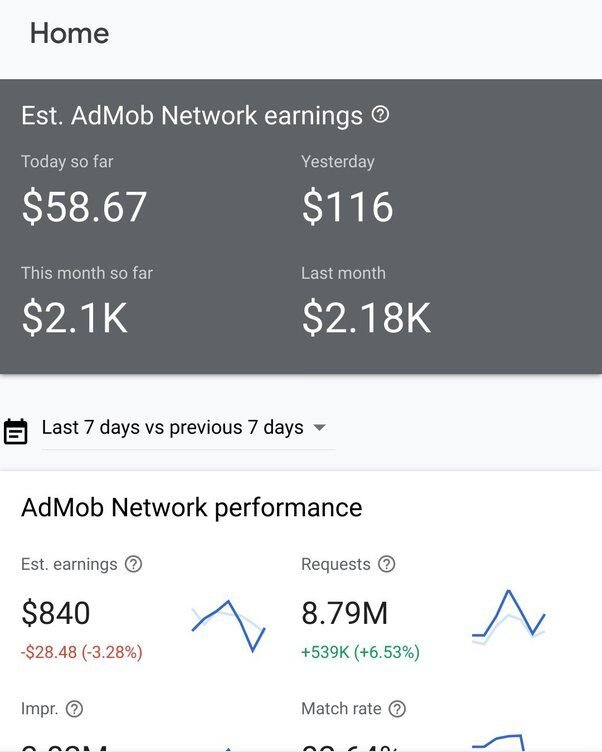Expand date range using the dropdown arrow

click(x=319, y=428)
